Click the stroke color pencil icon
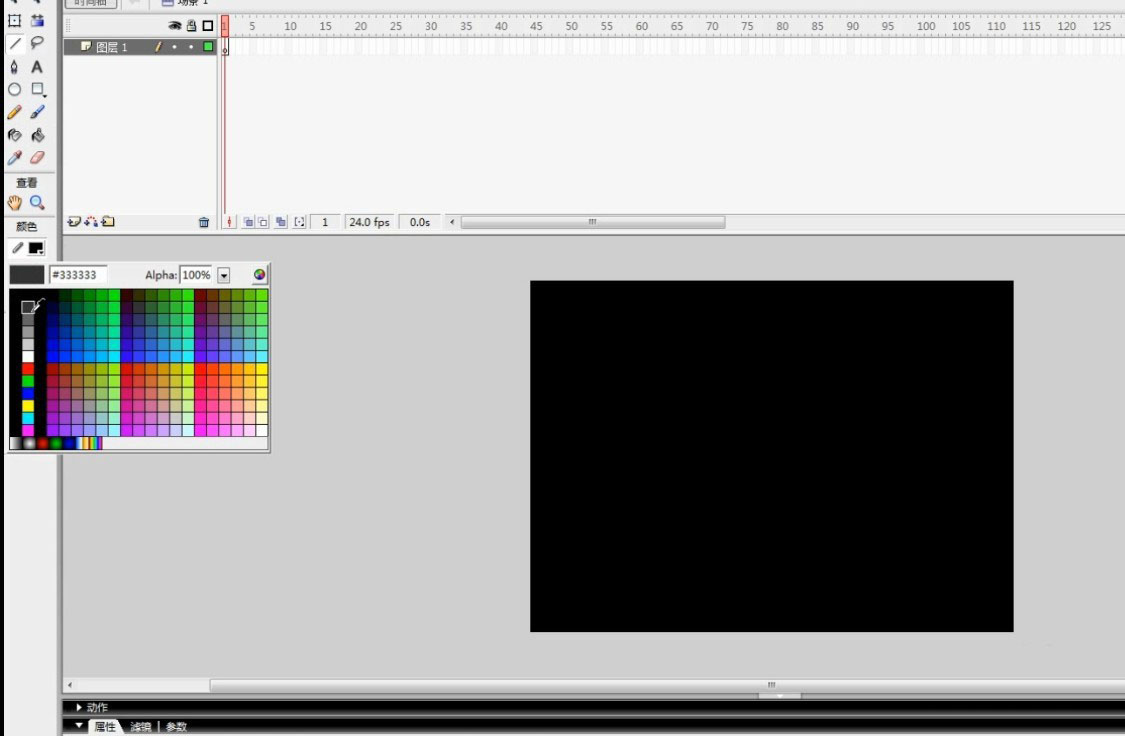The image size is (1125, 736). tap(18, 248)
